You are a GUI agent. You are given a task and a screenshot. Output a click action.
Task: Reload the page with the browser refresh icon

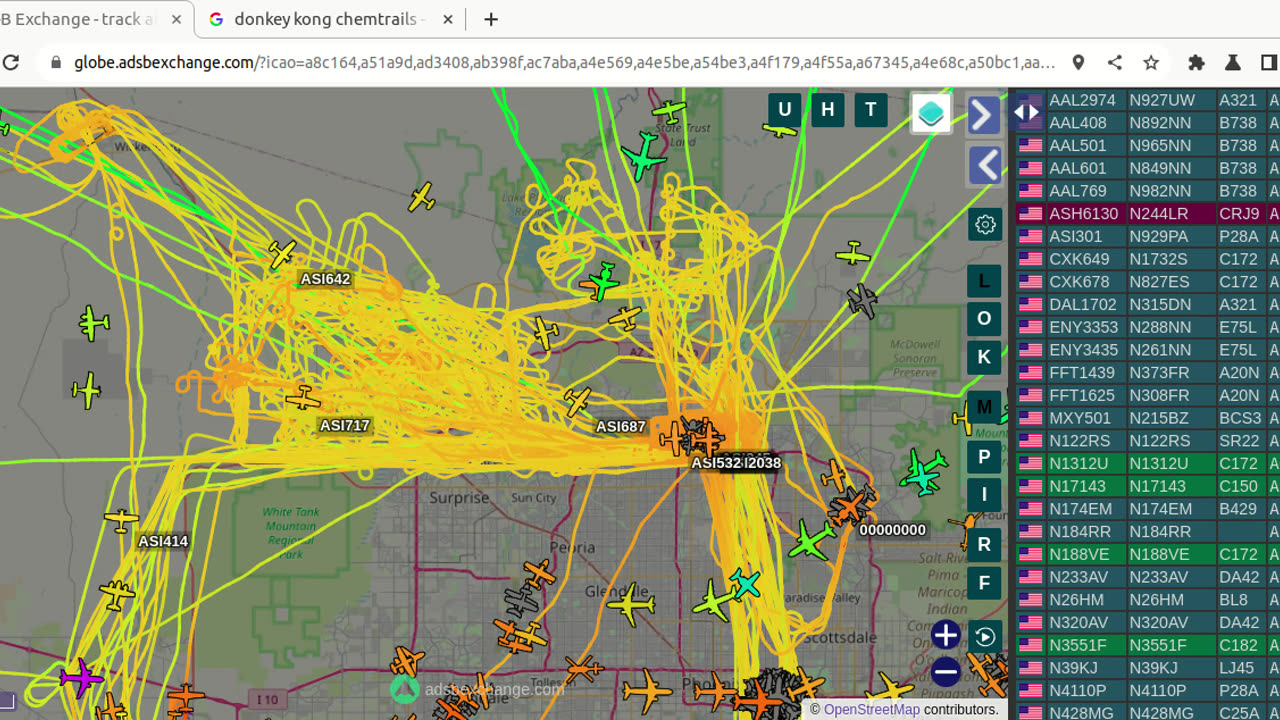coord(11,62)
